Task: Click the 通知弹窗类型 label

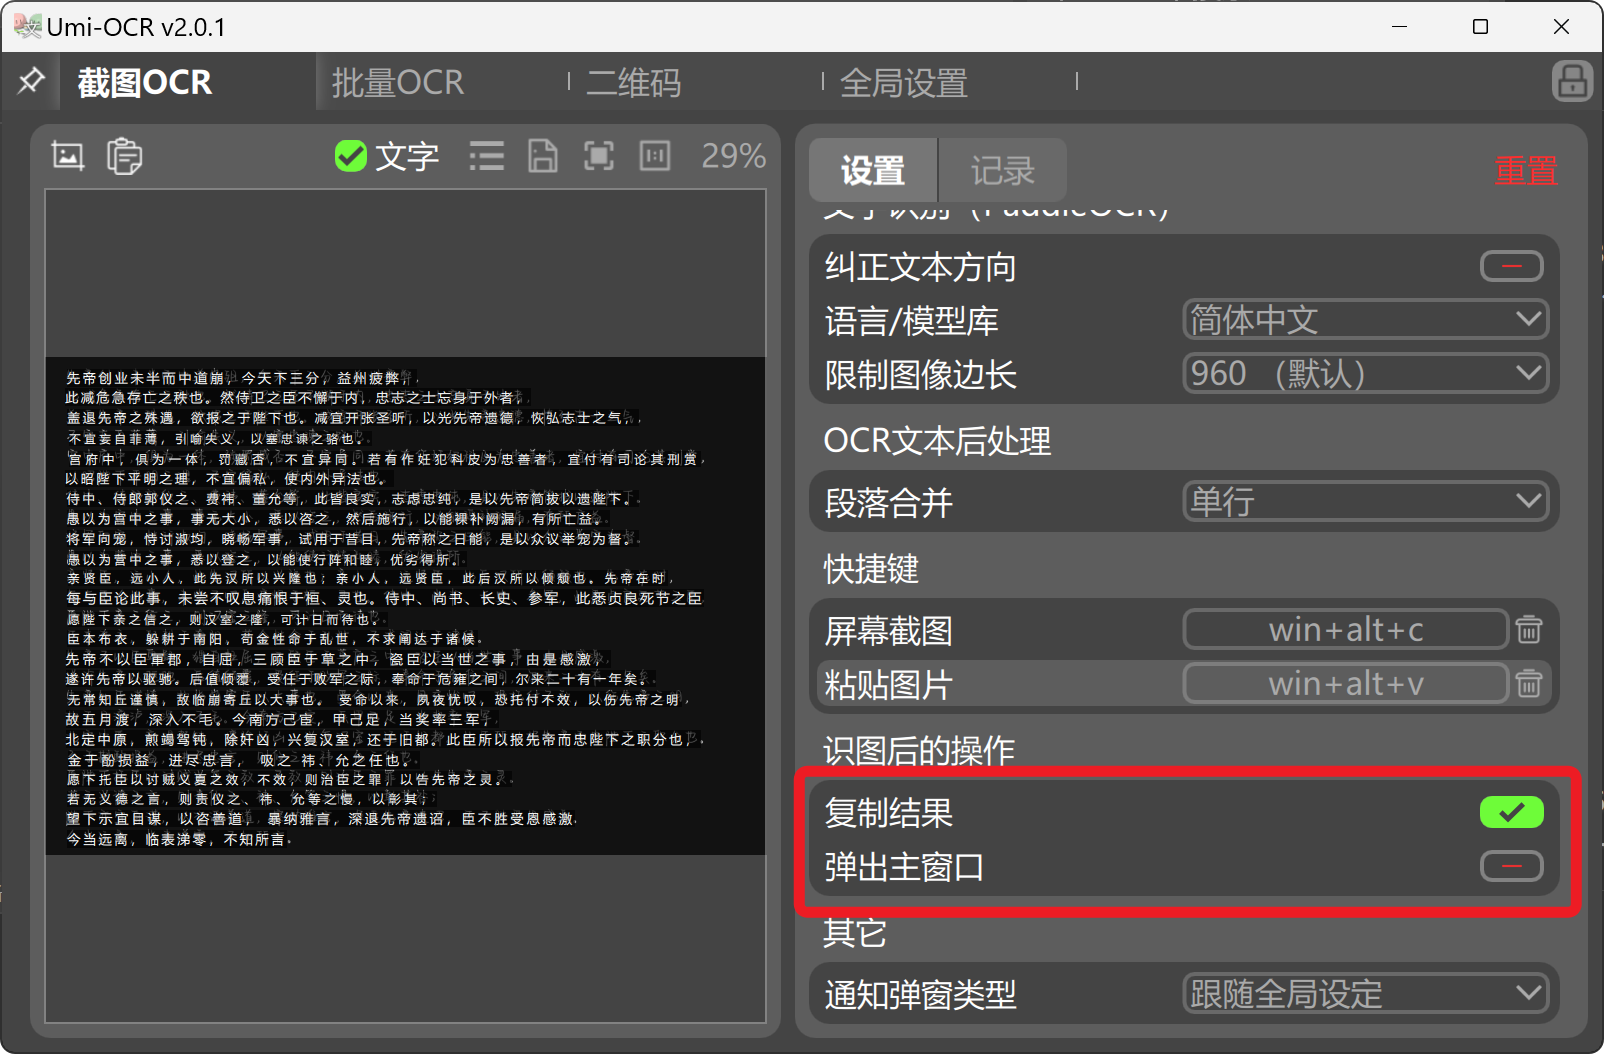Action: pos(920,995)
